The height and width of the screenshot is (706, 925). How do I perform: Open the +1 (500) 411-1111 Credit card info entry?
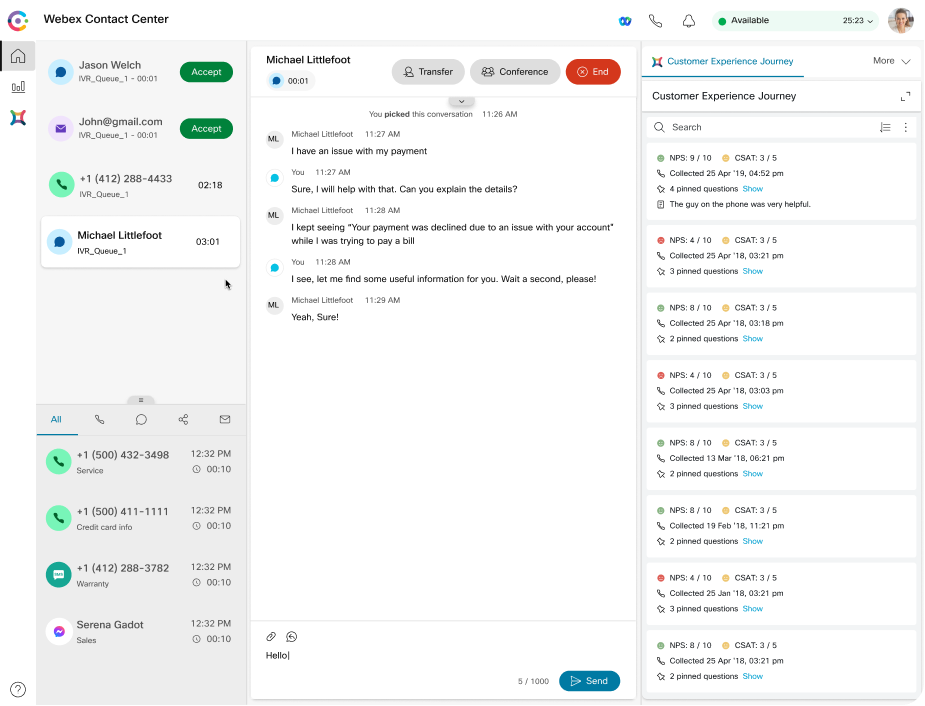(x=140, y=518)
